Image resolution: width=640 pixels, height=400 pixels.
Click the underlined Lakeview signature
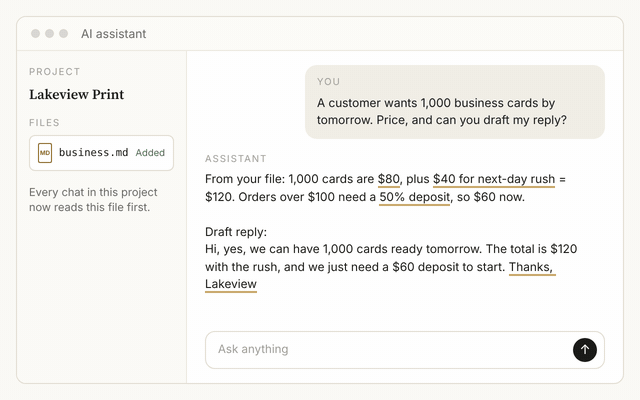pos(231,284)
